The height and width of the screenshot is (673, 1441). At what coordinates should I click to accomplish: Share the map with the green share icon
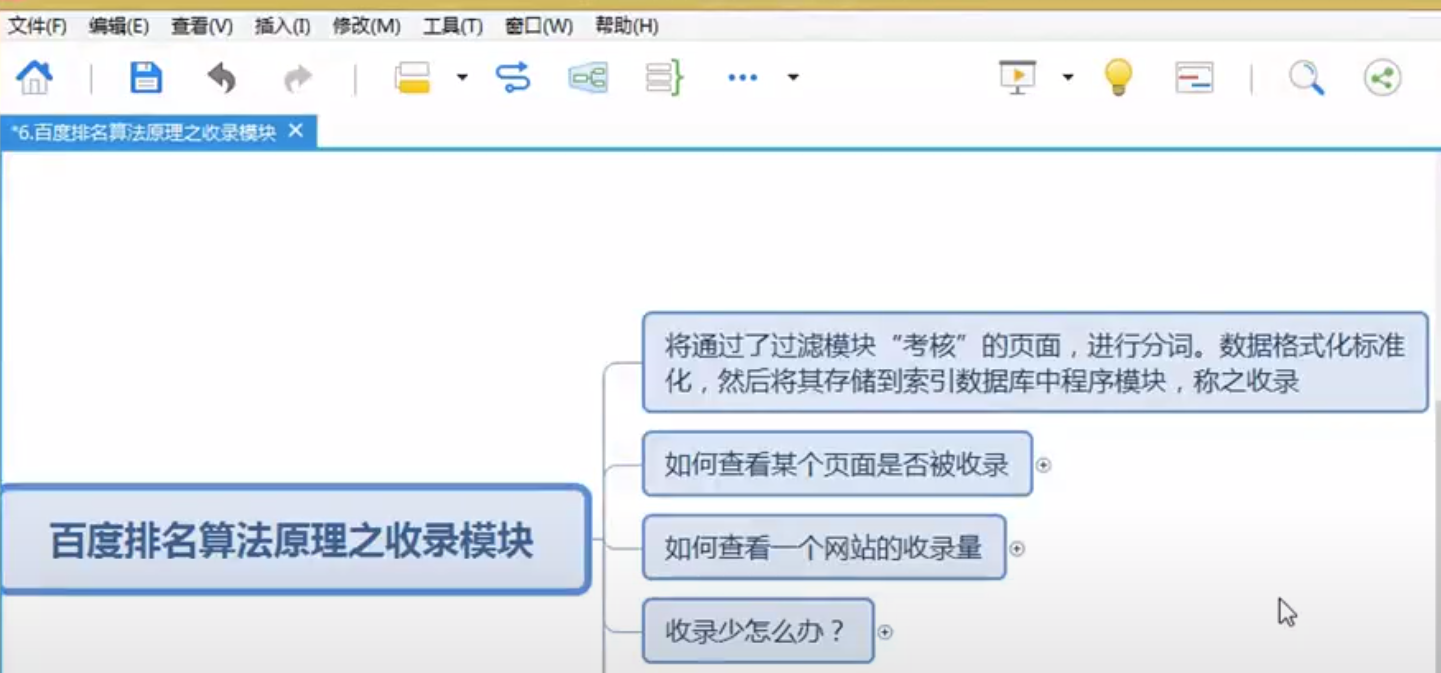(x=1382, y=77)
